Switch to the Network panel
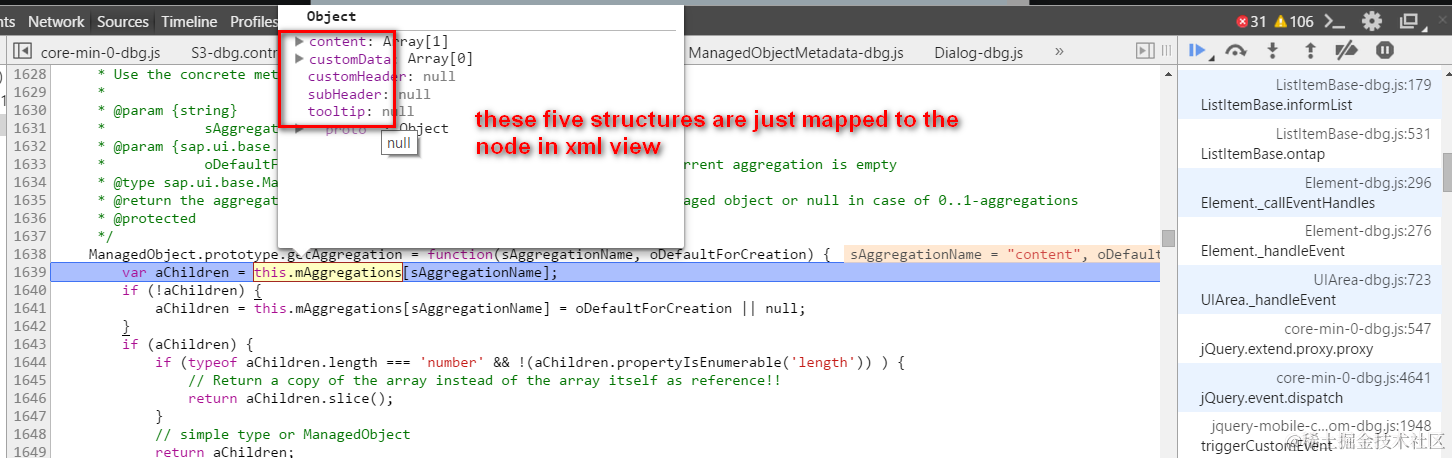 pos(56,21)
